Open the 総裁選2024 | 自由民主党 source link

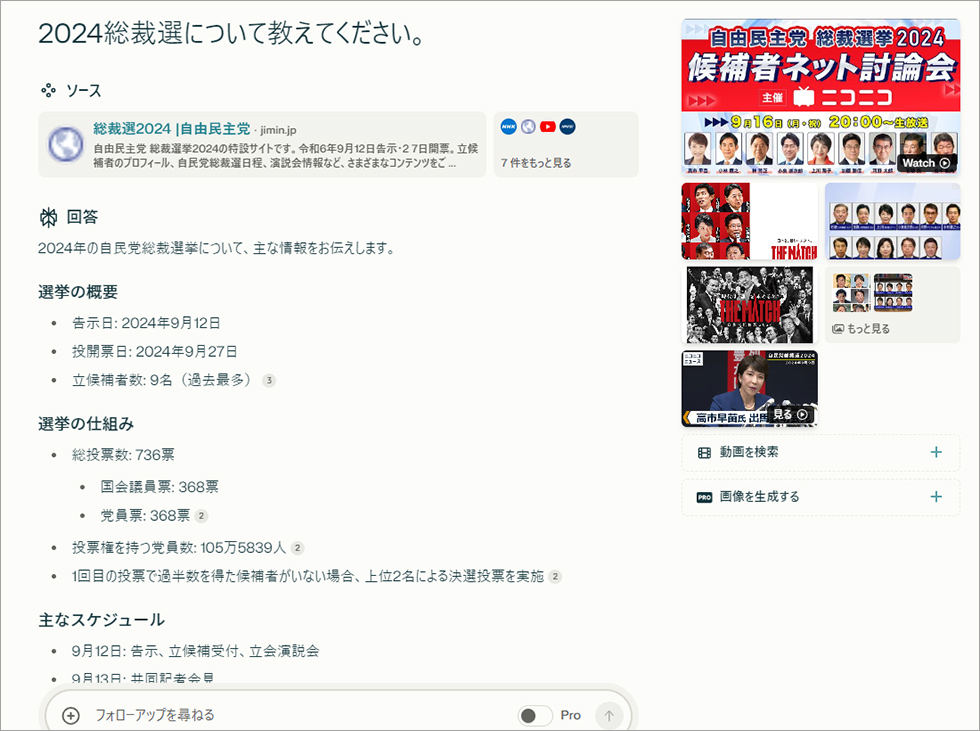pos(171,129)
